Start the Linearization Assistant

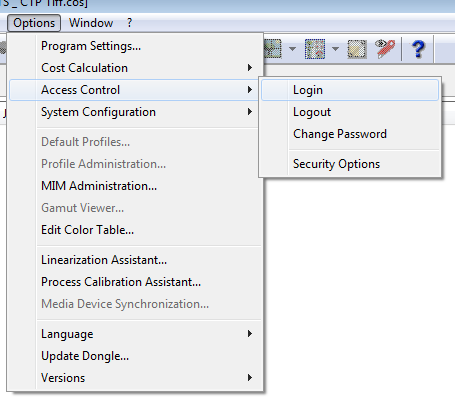[x=136, y=260]
